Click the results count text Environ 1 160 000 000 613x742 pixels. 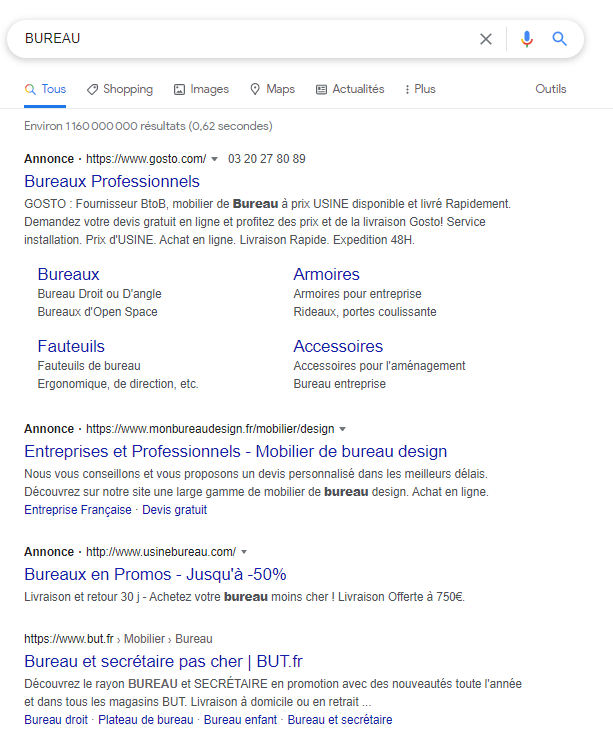point(148,126)
